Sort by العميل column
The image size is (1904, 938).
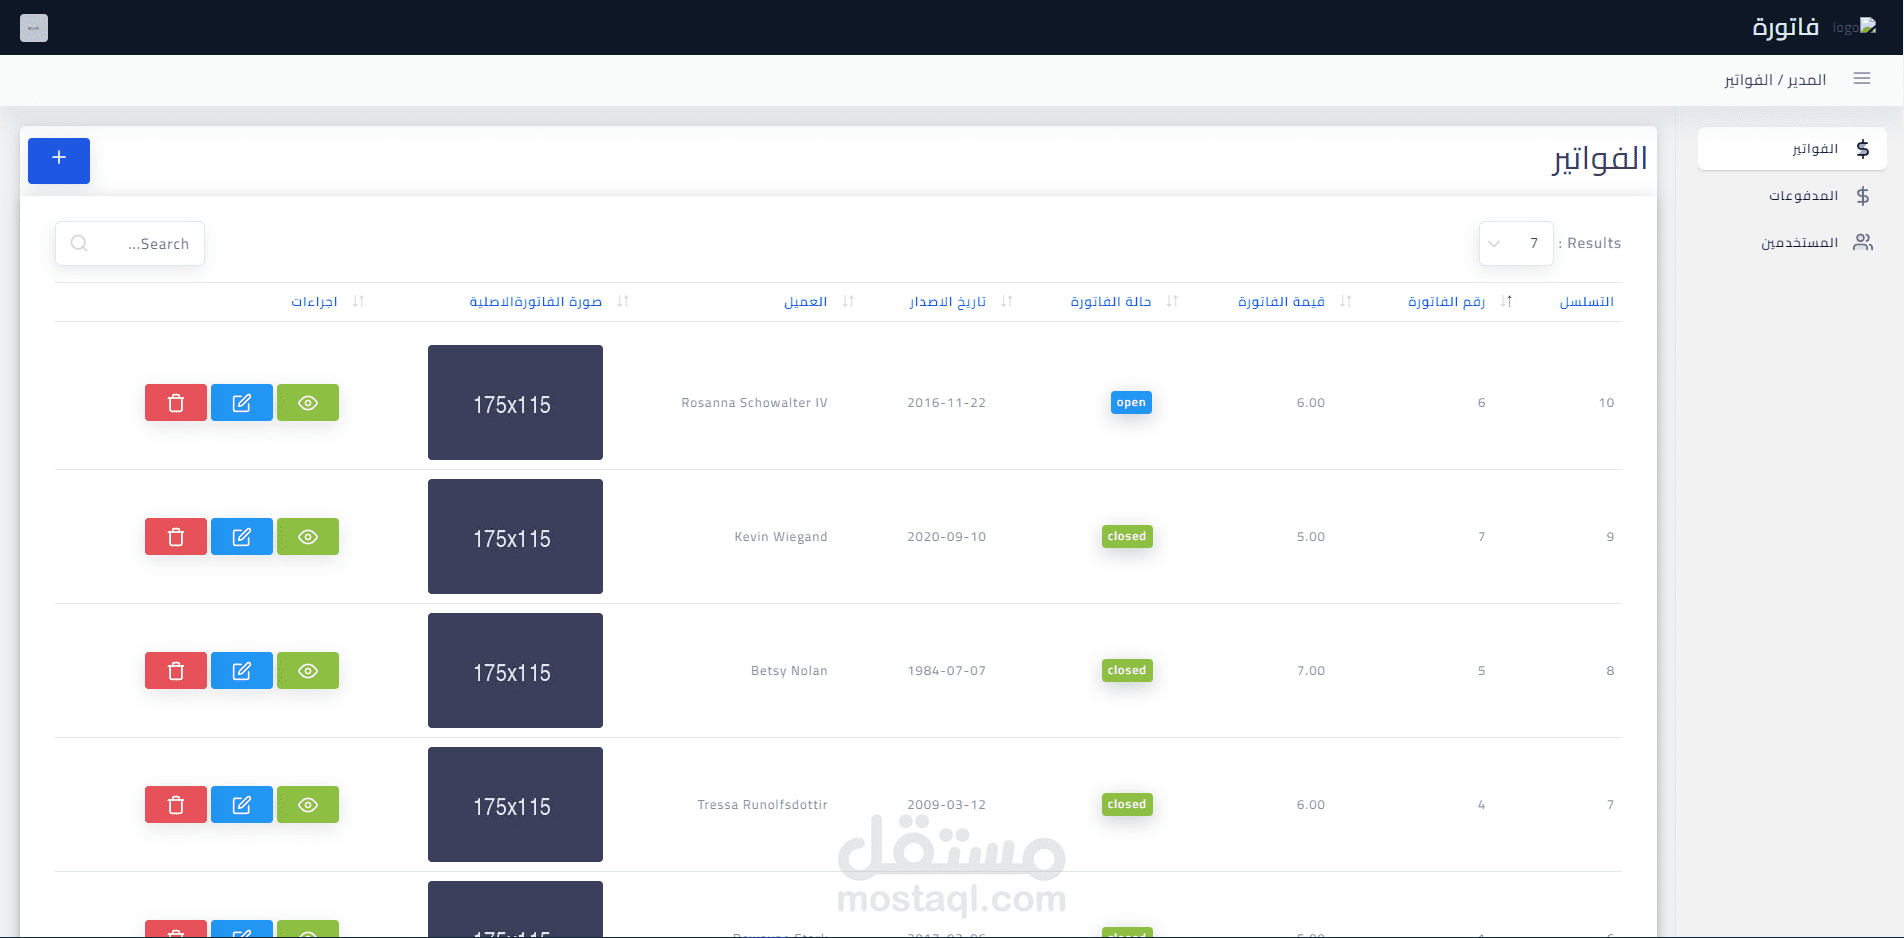[806, 301]
